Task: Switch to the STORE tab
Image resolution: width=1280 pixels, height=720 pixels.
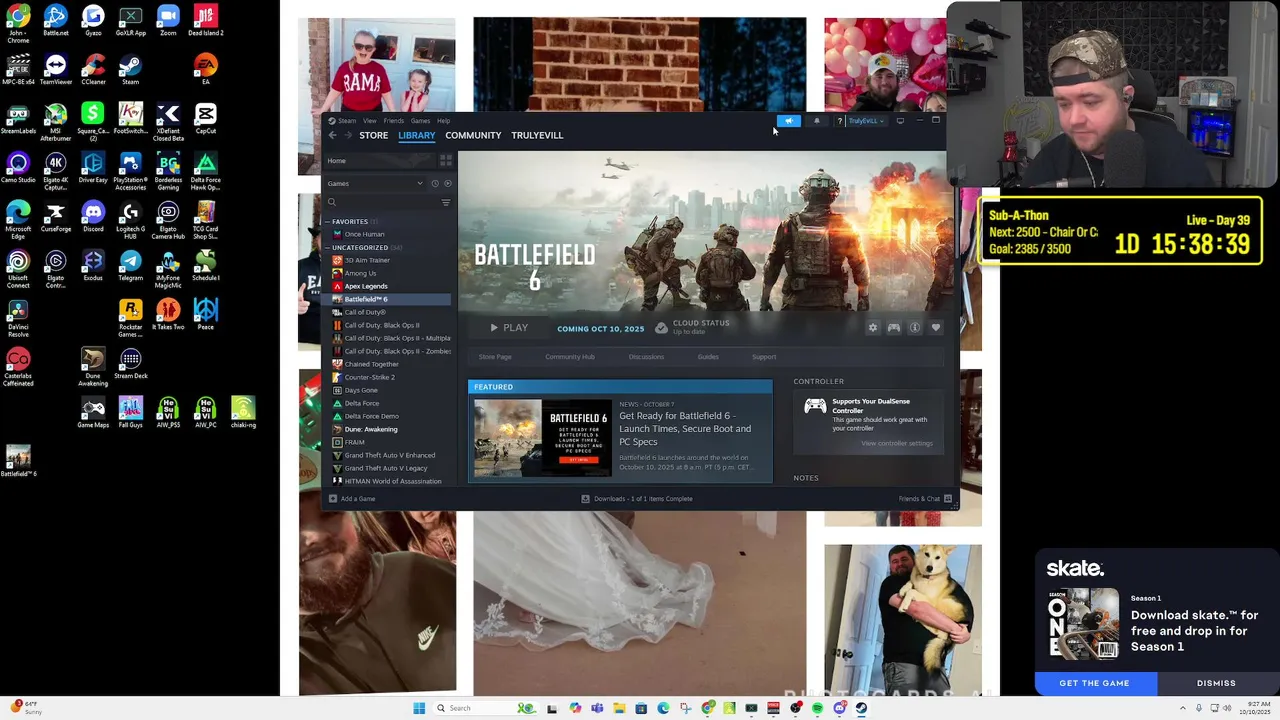Action: point(374,135)
